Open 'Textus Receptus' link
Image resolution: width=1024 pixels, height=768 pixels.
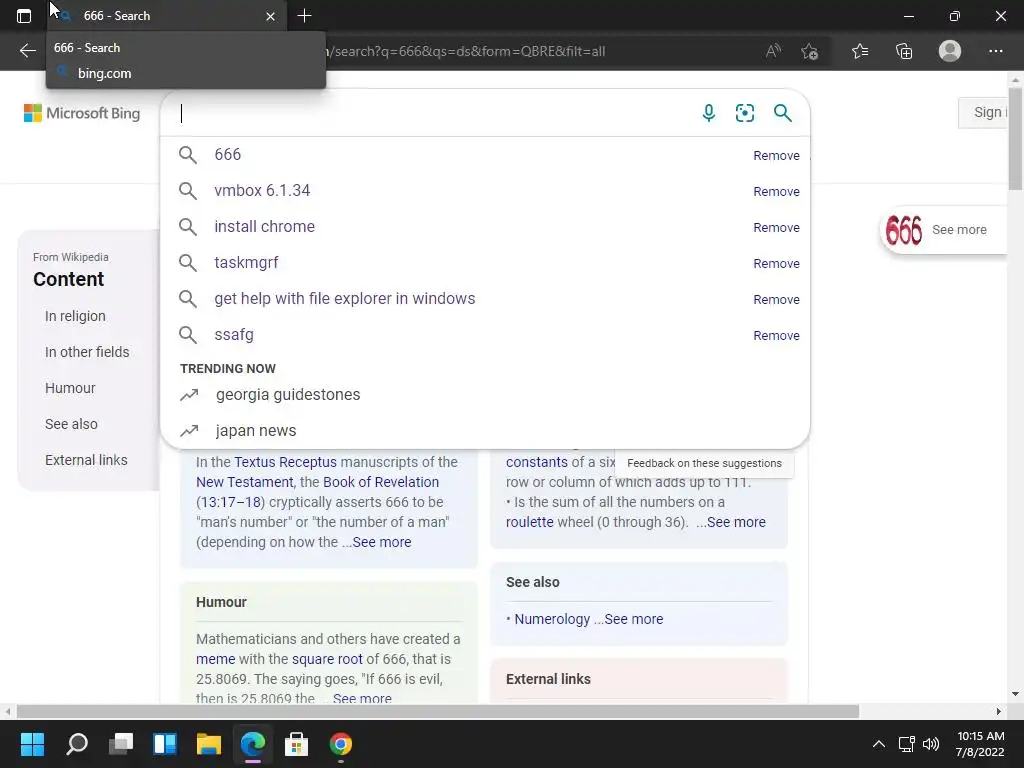285,462
